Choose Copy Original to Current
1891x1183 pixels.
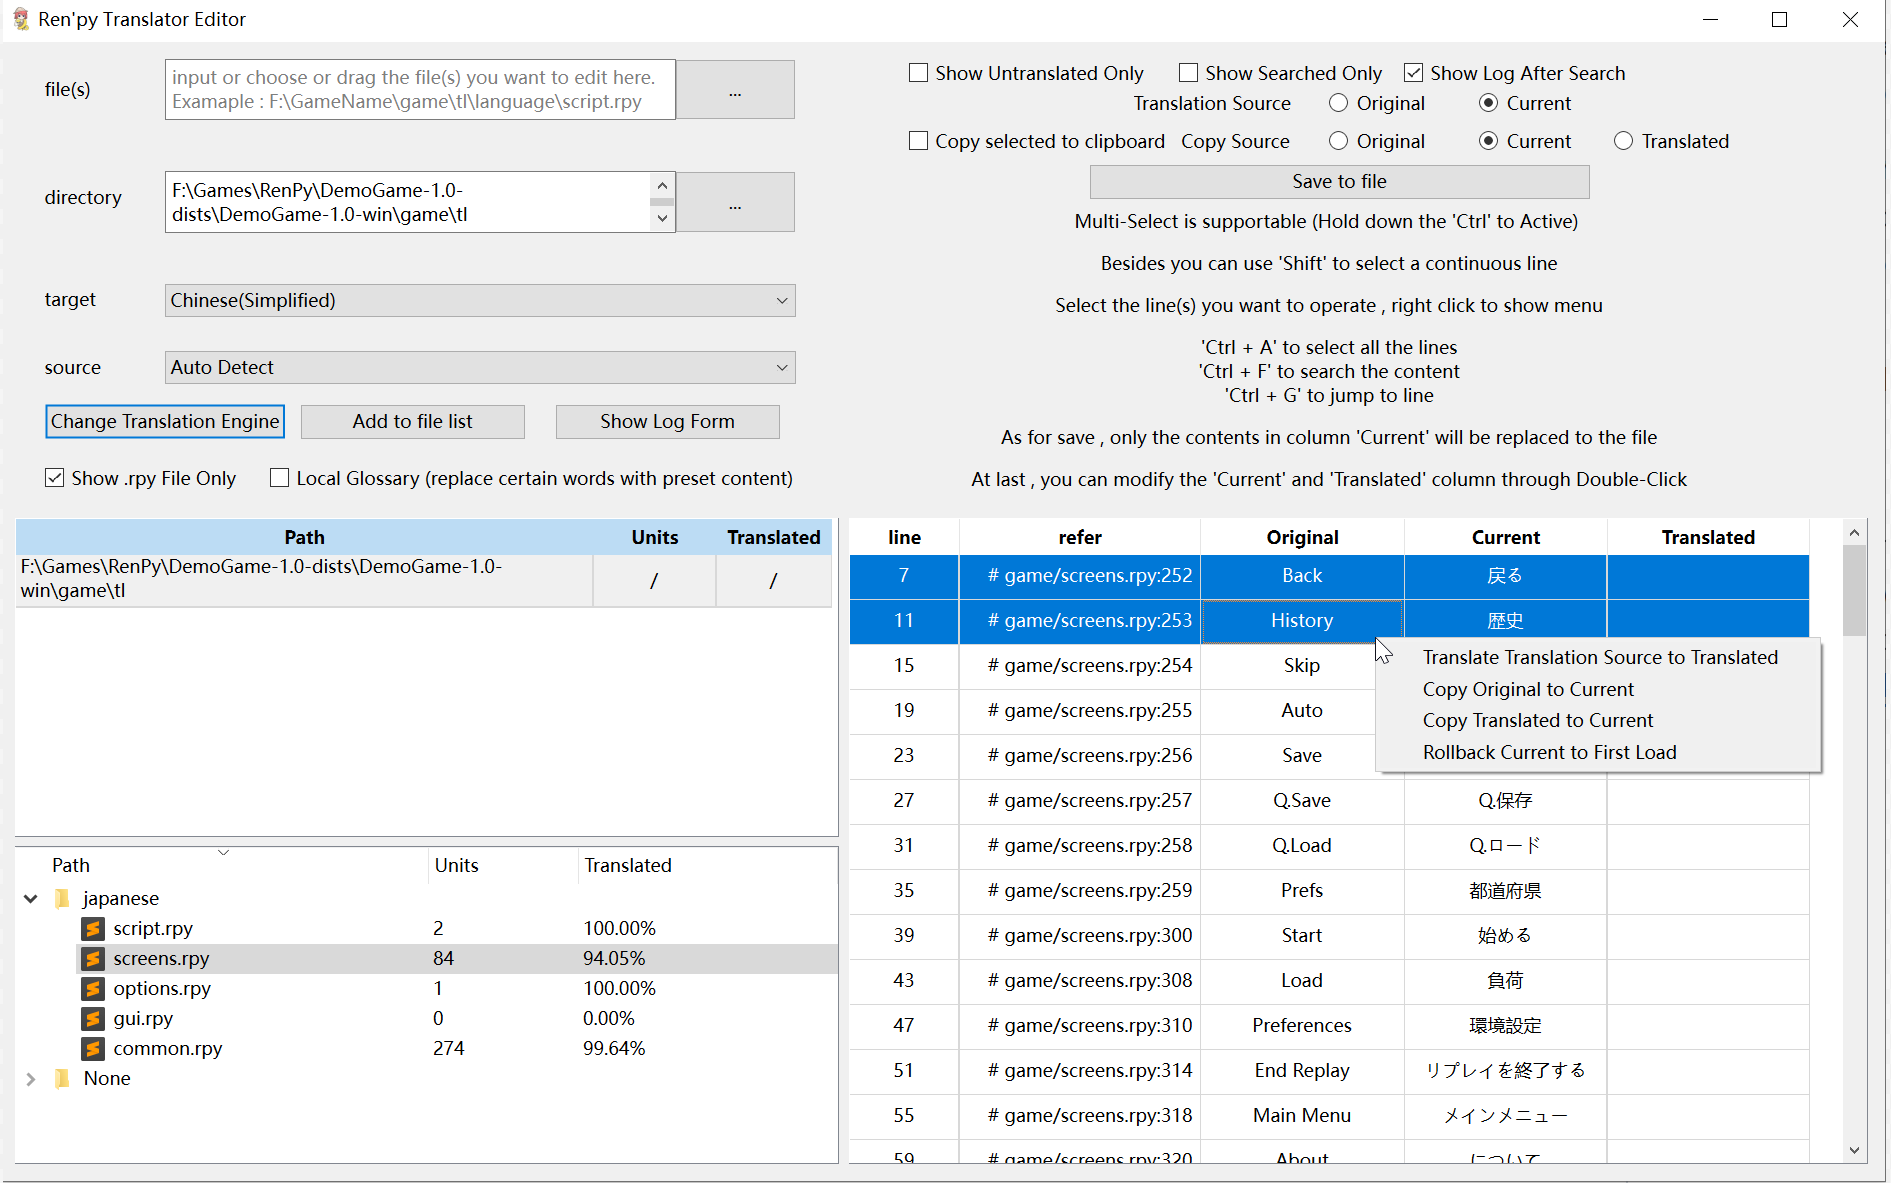coord(1599,689)
